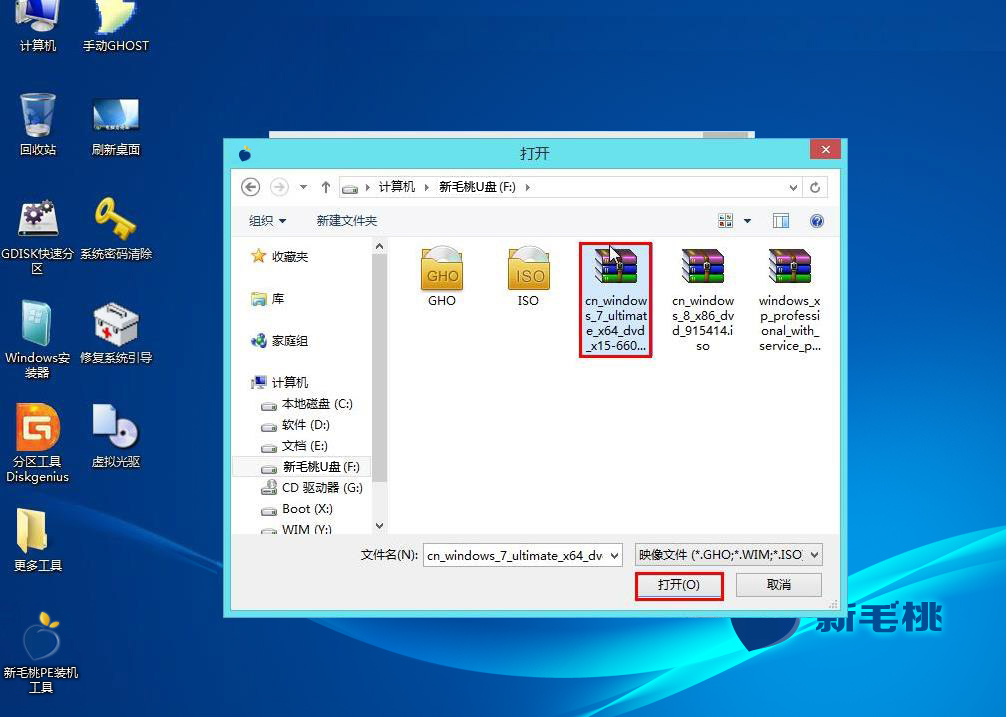Image resolution: width=1006 pixels, height=717 pixels.
Task: Click 新建文件夹 in the toolbar
Action: coord(346,221)
